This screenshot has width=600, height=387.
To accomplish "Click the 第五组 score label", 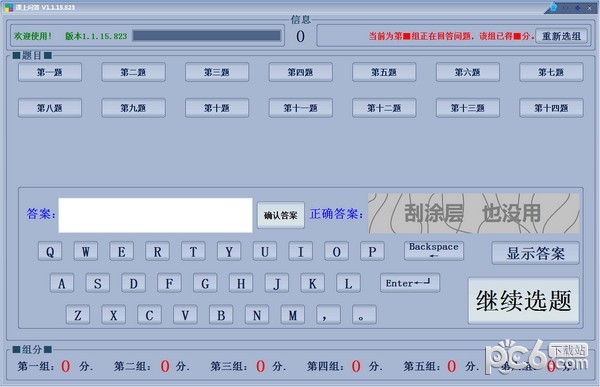I will pos(422,366).
